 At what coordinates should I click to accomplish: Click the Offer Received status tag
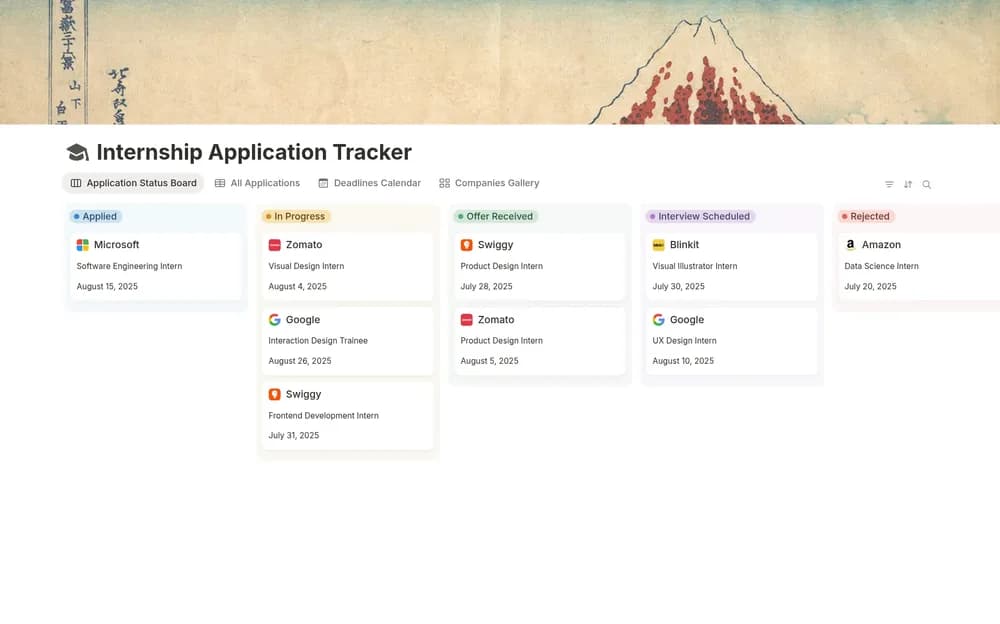(496, 216)
